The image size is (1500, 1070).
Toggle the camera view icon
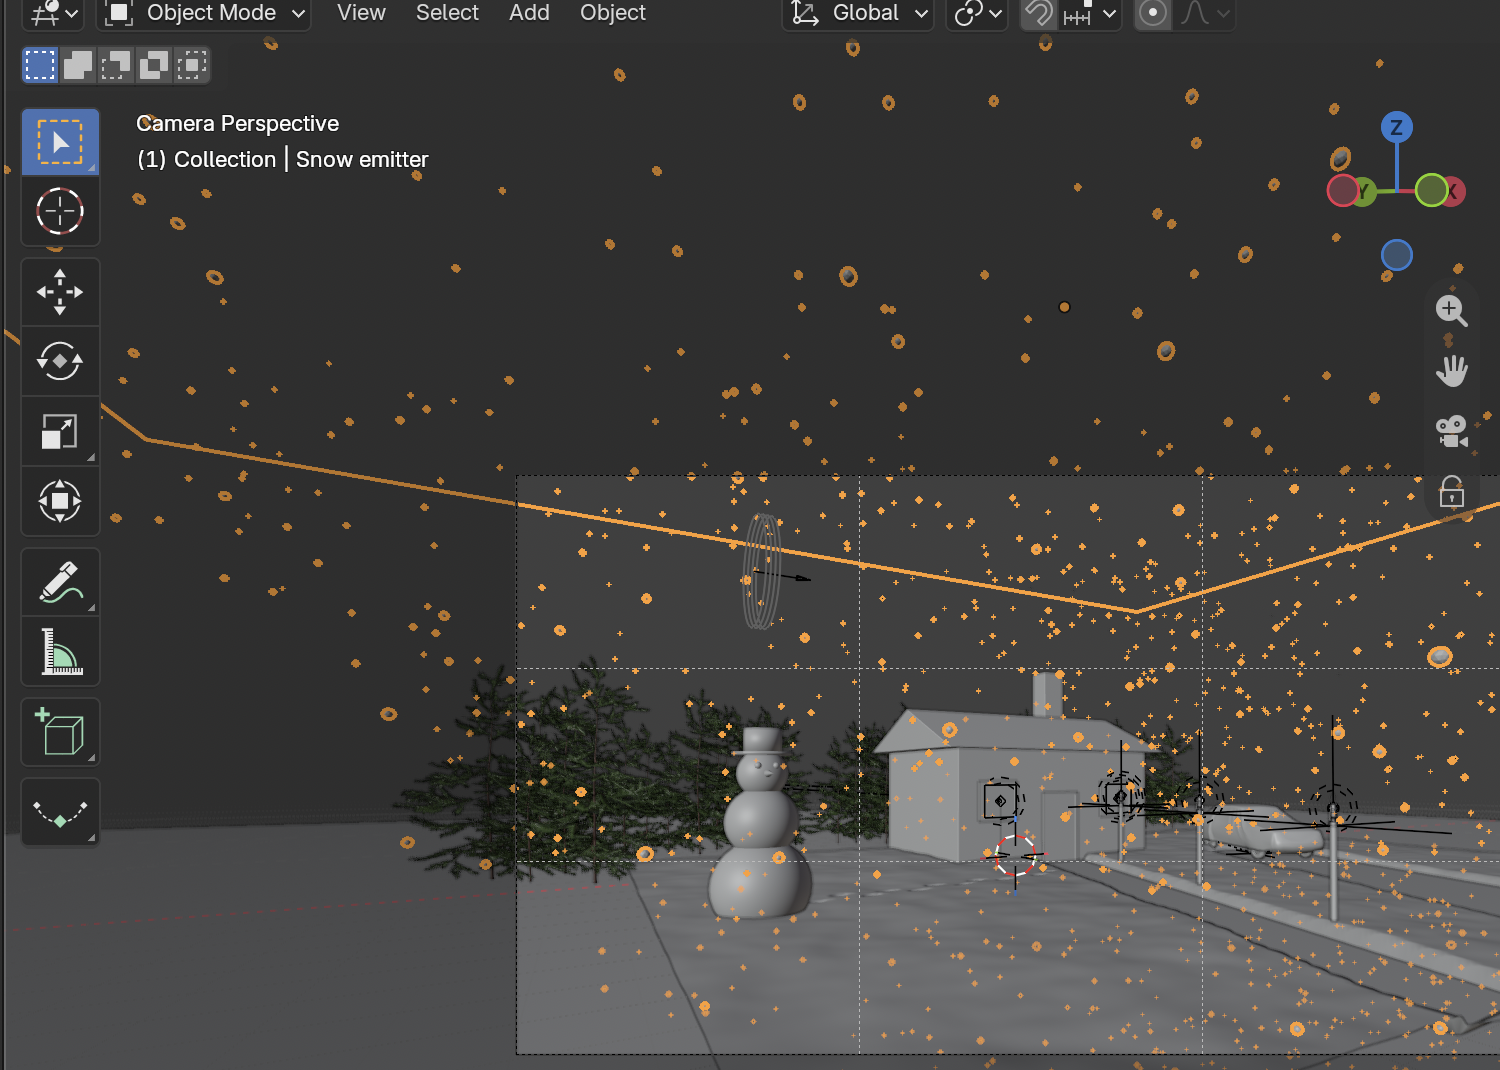pos(1451,431)
